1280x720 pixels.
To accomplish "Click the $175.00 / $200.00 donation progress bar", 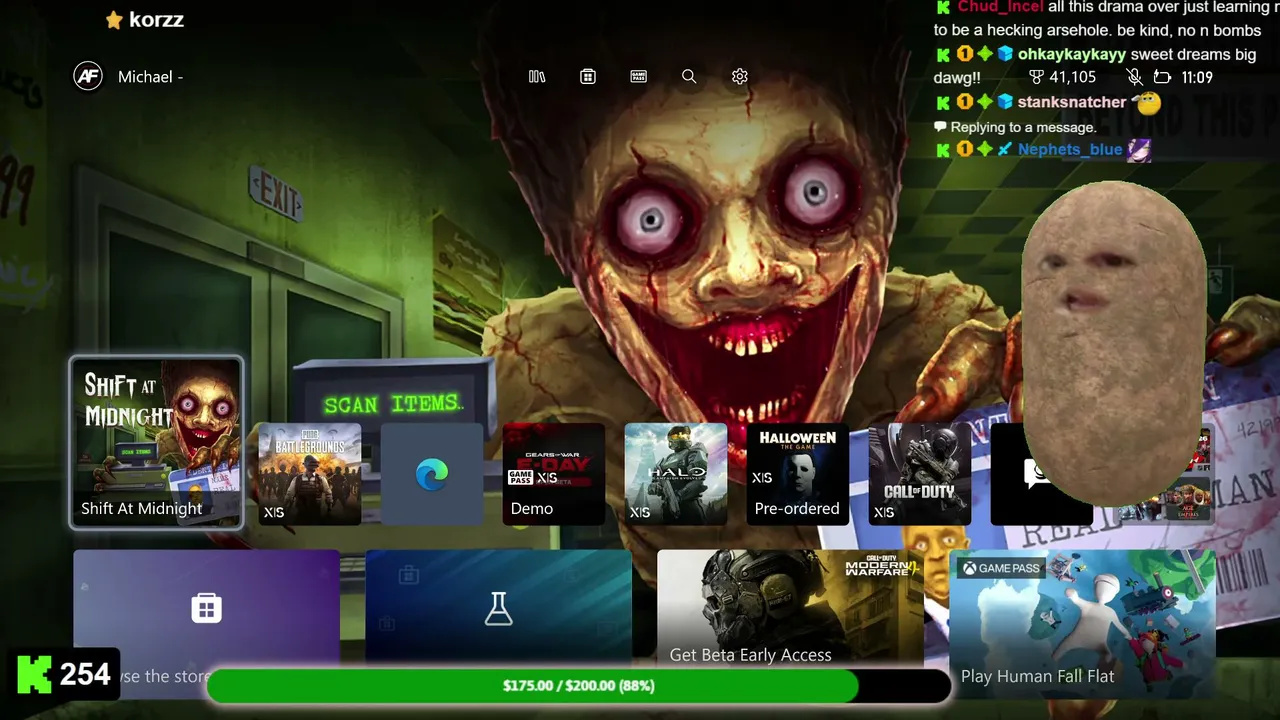I will tap(579, 686).
